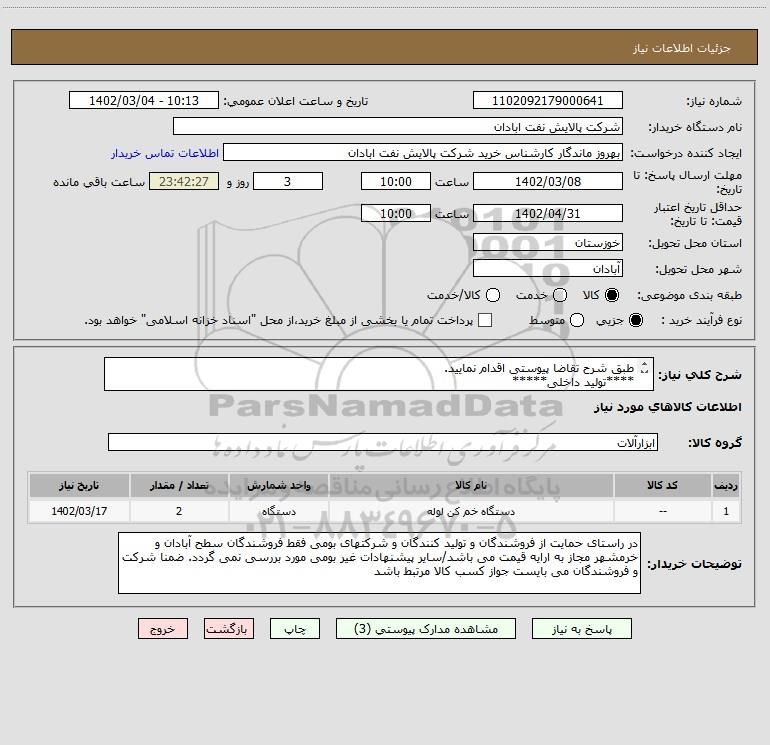Click the item name cell دستگاه خم کن لوله
The image size is (770, 745).
471,511
